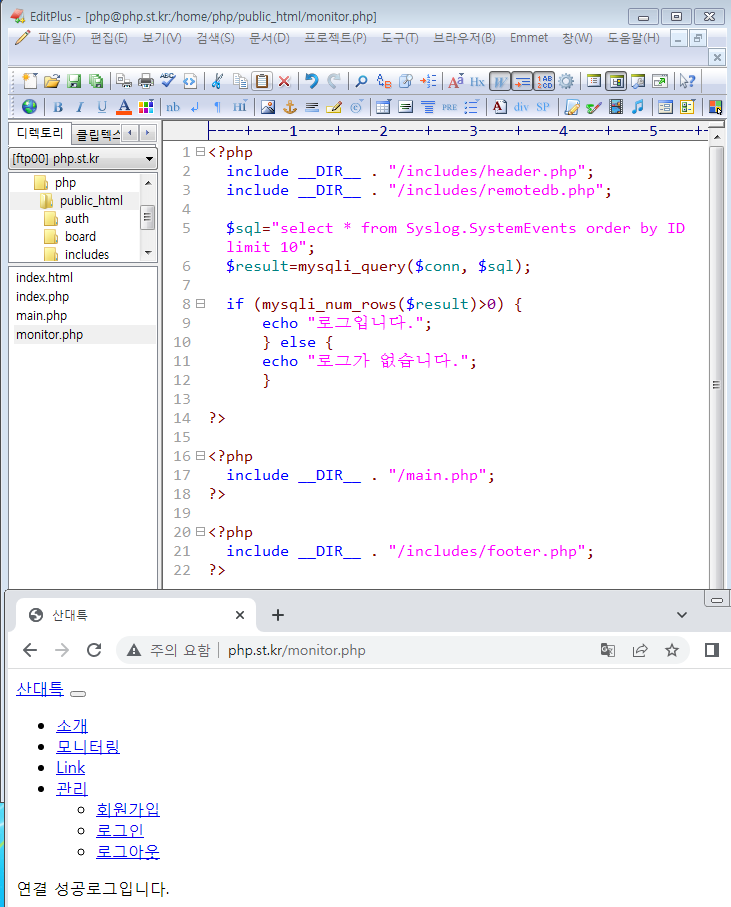Select main.php in the file list

[41, 316]
